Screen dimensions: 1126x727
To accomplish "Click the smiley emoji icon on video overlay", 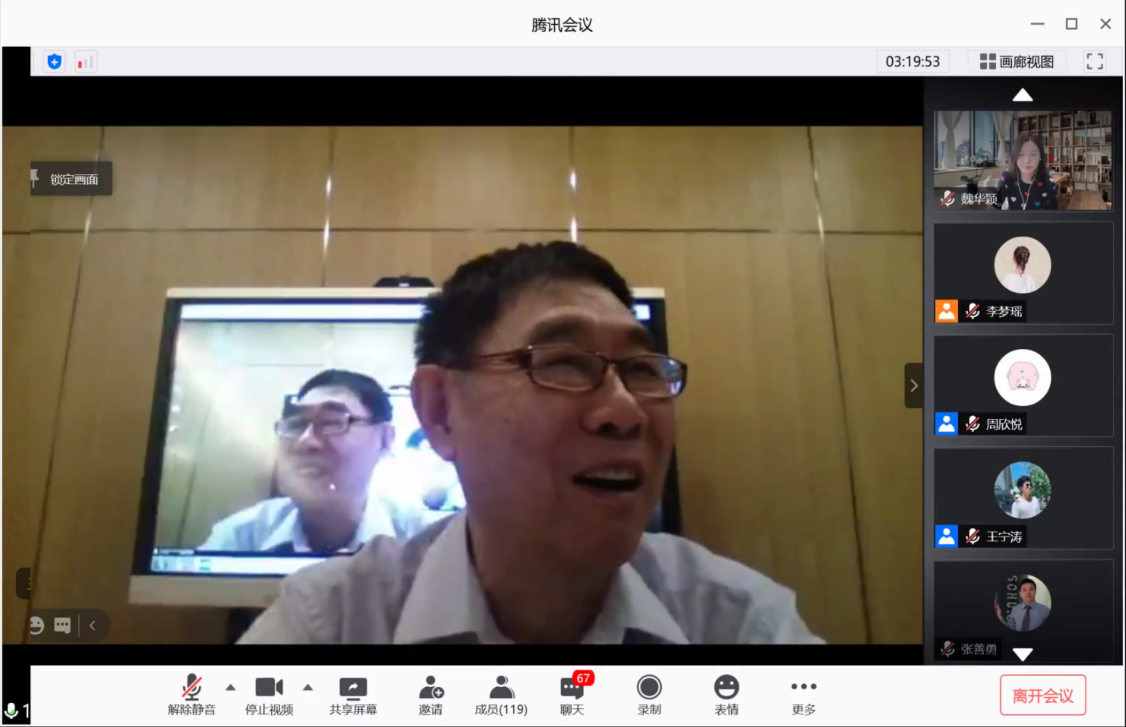I will (x=37, y=626).
